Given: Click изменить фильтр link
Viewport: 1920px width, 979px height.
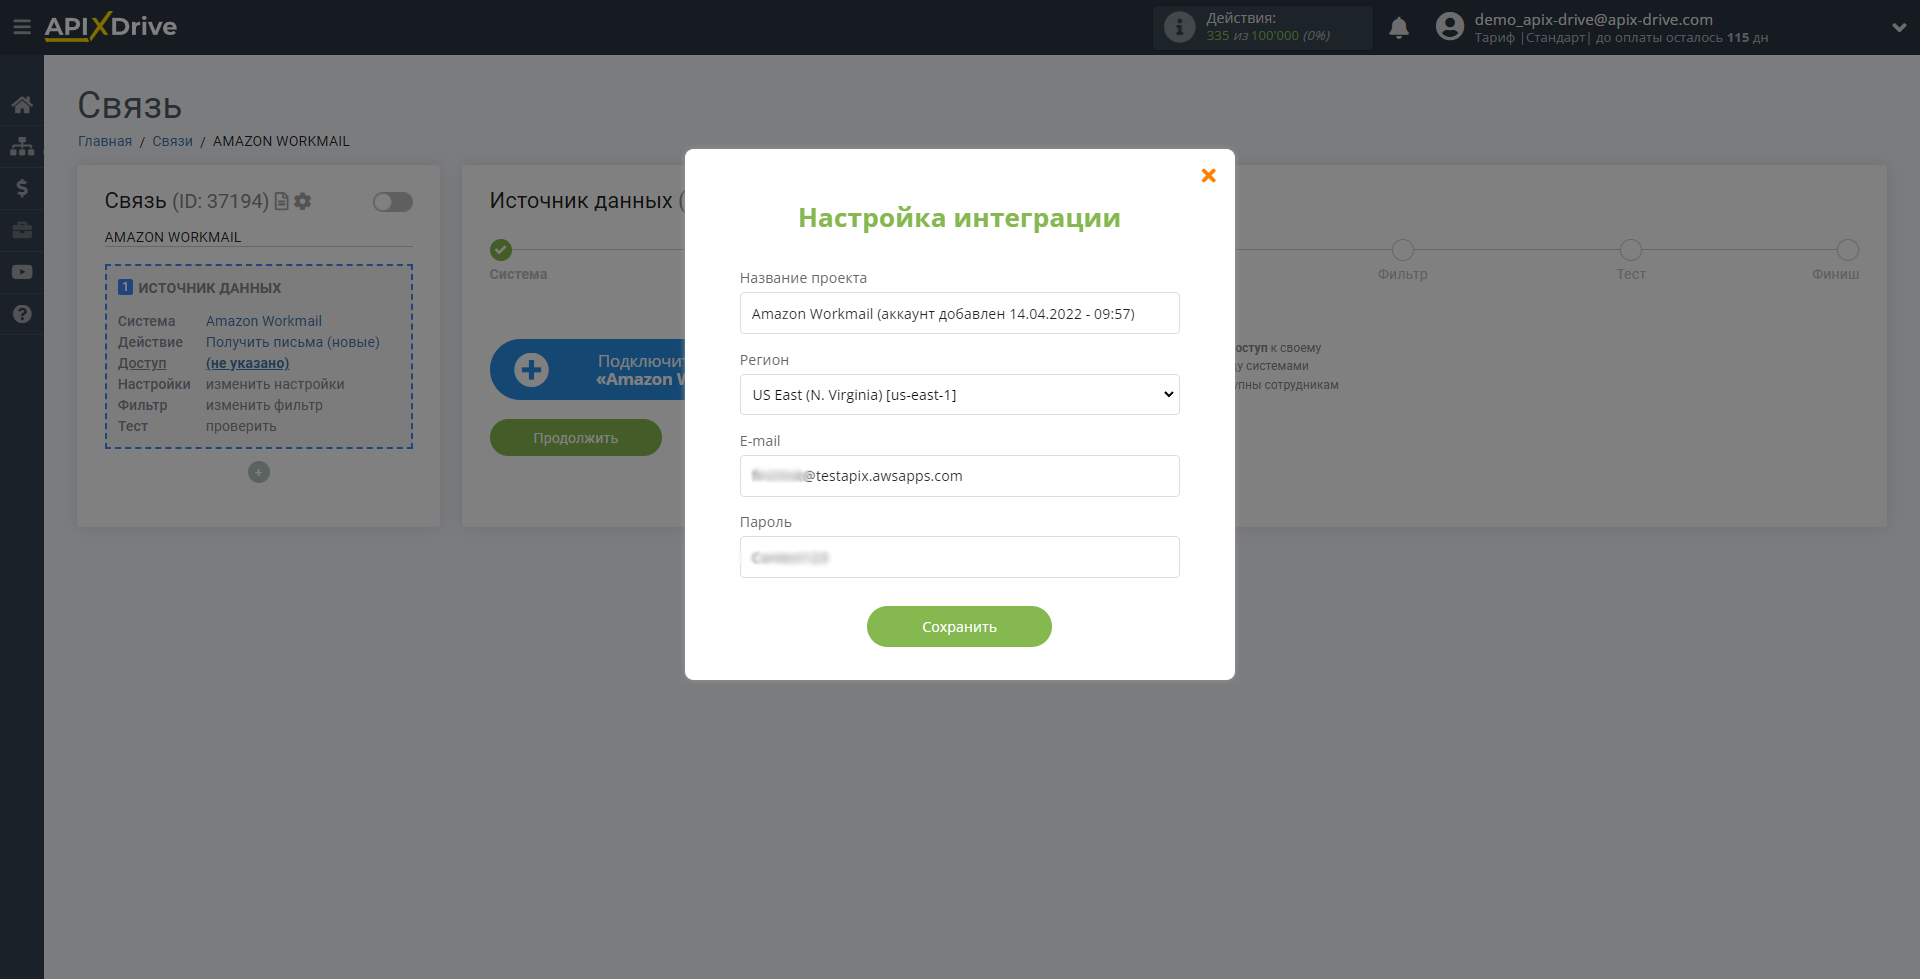Looking at the screenshot, I should (264, 405).
